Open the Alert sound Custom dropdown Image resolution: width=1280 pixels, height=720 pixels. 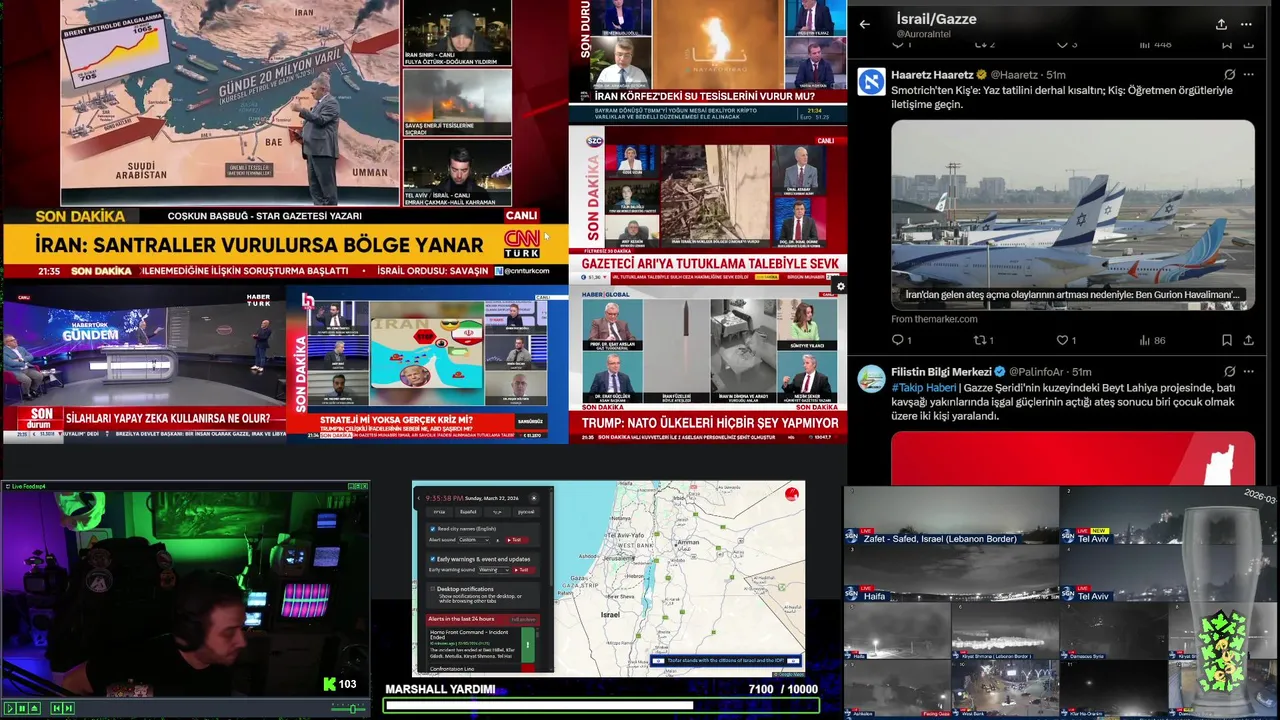coord(474,540)
